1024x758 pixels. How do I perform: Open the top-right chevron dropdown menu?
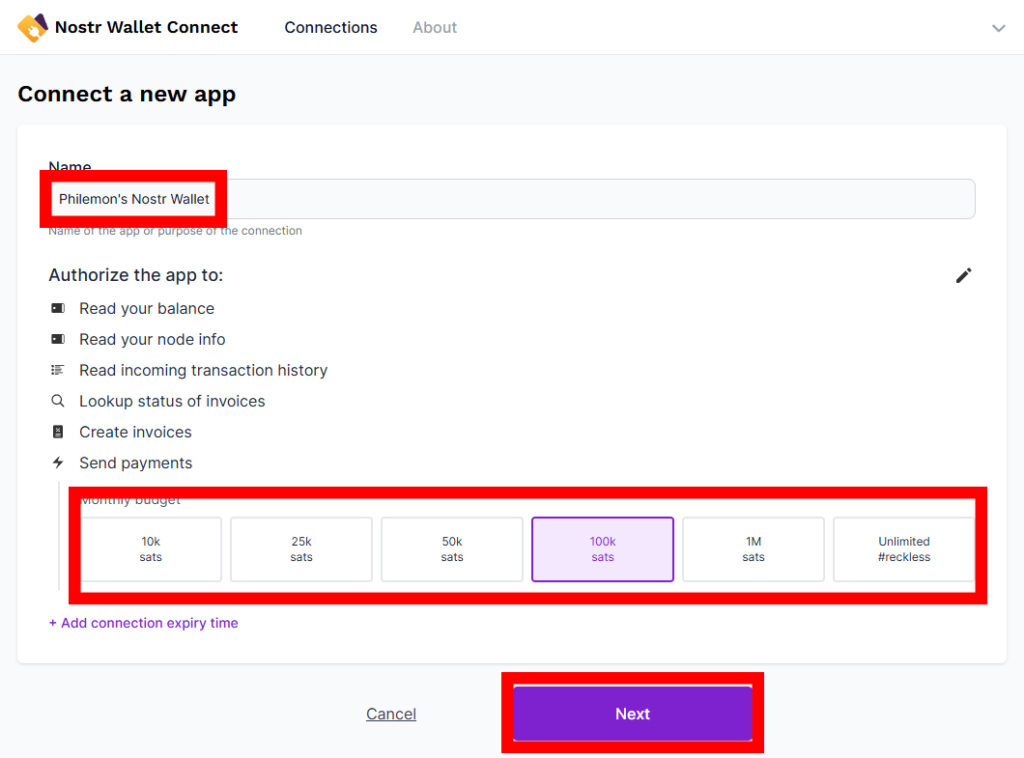pos(998,28)
